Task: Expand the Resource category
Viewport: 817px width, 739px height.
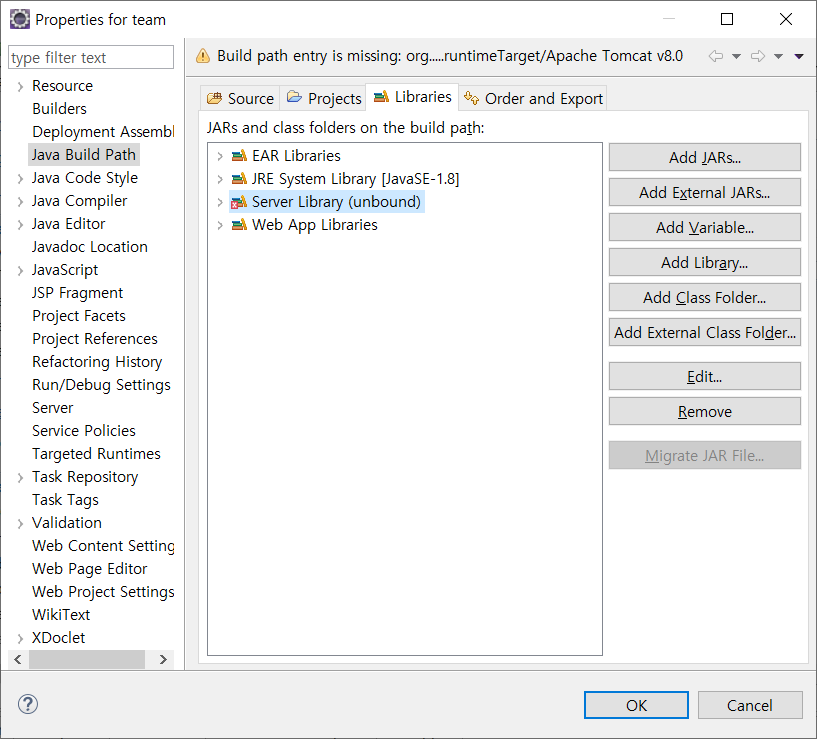Action: (x=20, y=86)
